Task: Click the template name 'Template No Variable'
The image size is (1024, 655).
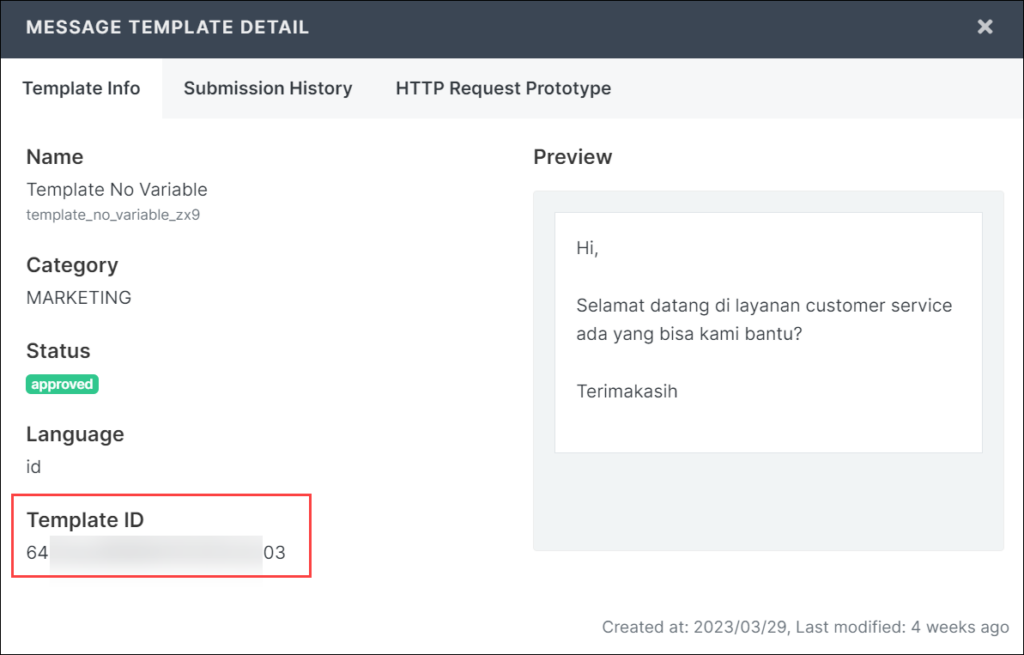Action: click(x=117, y=189)
